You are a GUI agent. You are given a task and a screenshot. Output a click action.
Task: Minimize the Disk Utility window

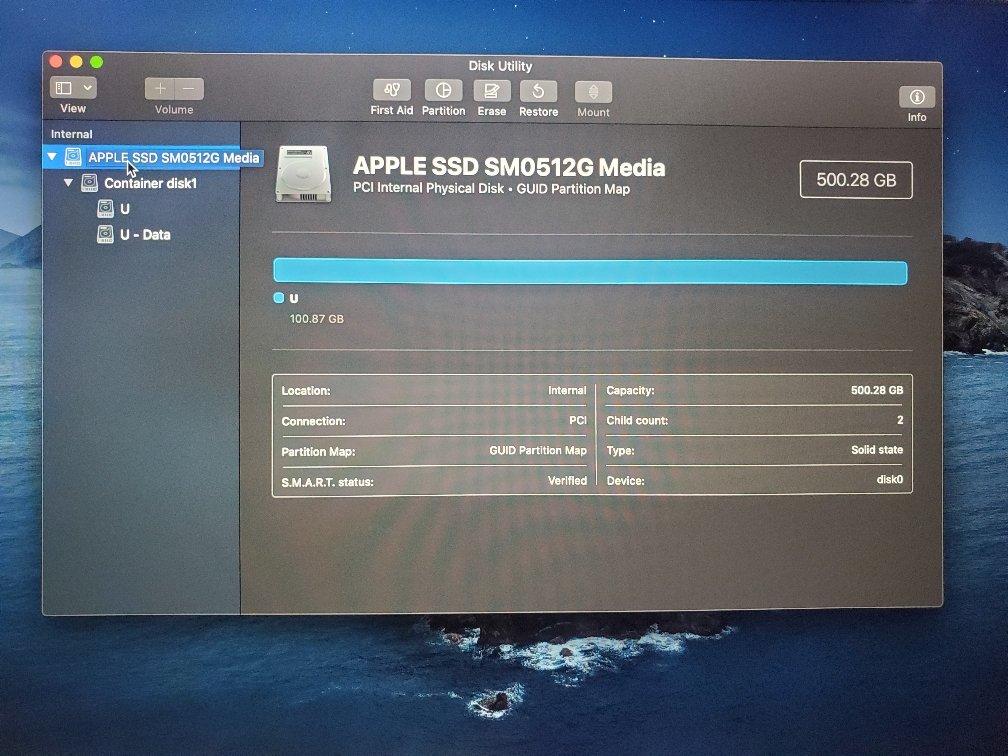[76, 61]
